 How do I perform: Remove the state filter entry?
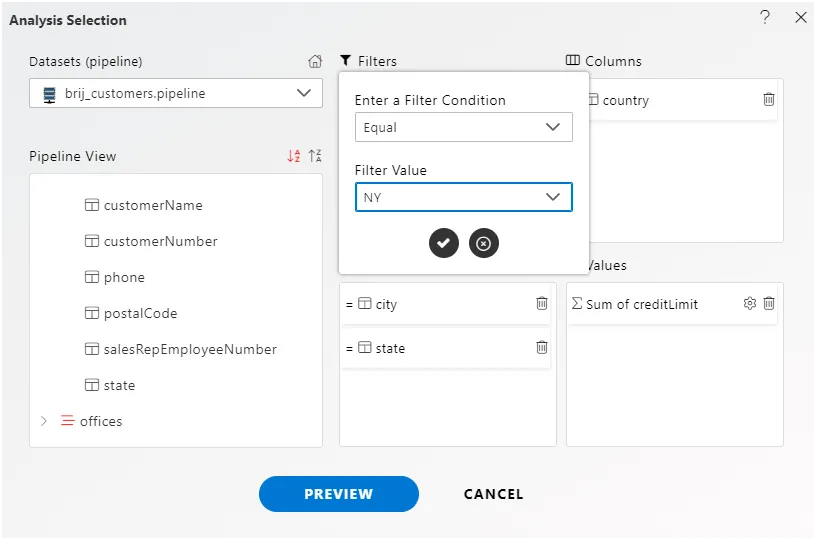click(x=542, y=348)
